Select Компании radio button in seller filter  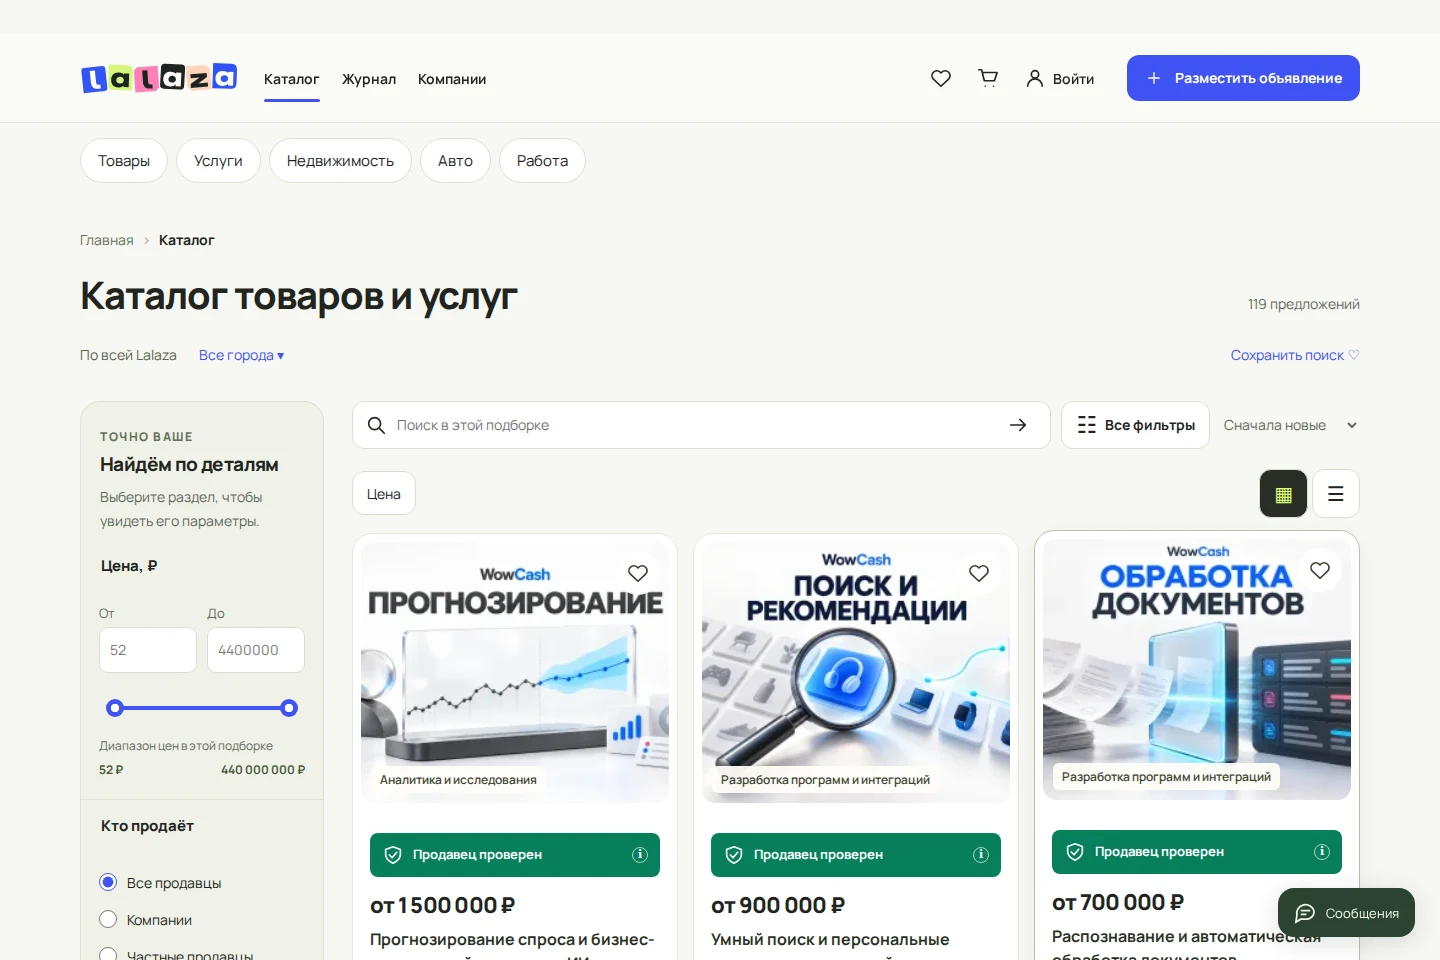(108, 919)
